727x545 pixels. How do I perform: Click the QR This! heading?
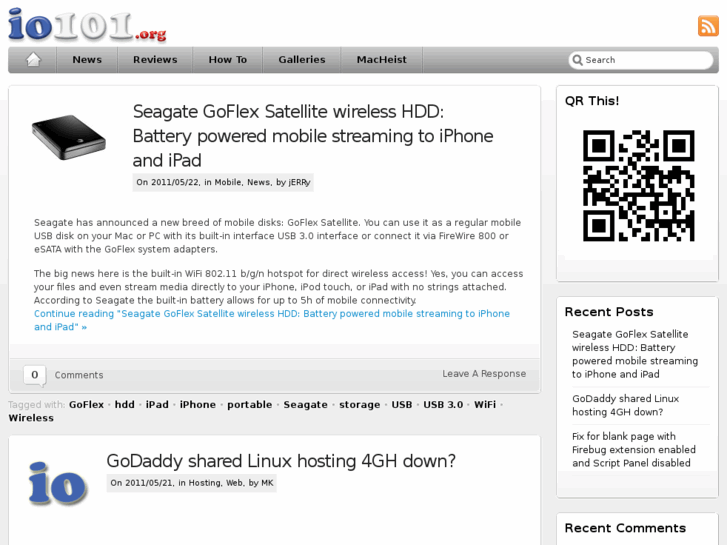(592, 101)
